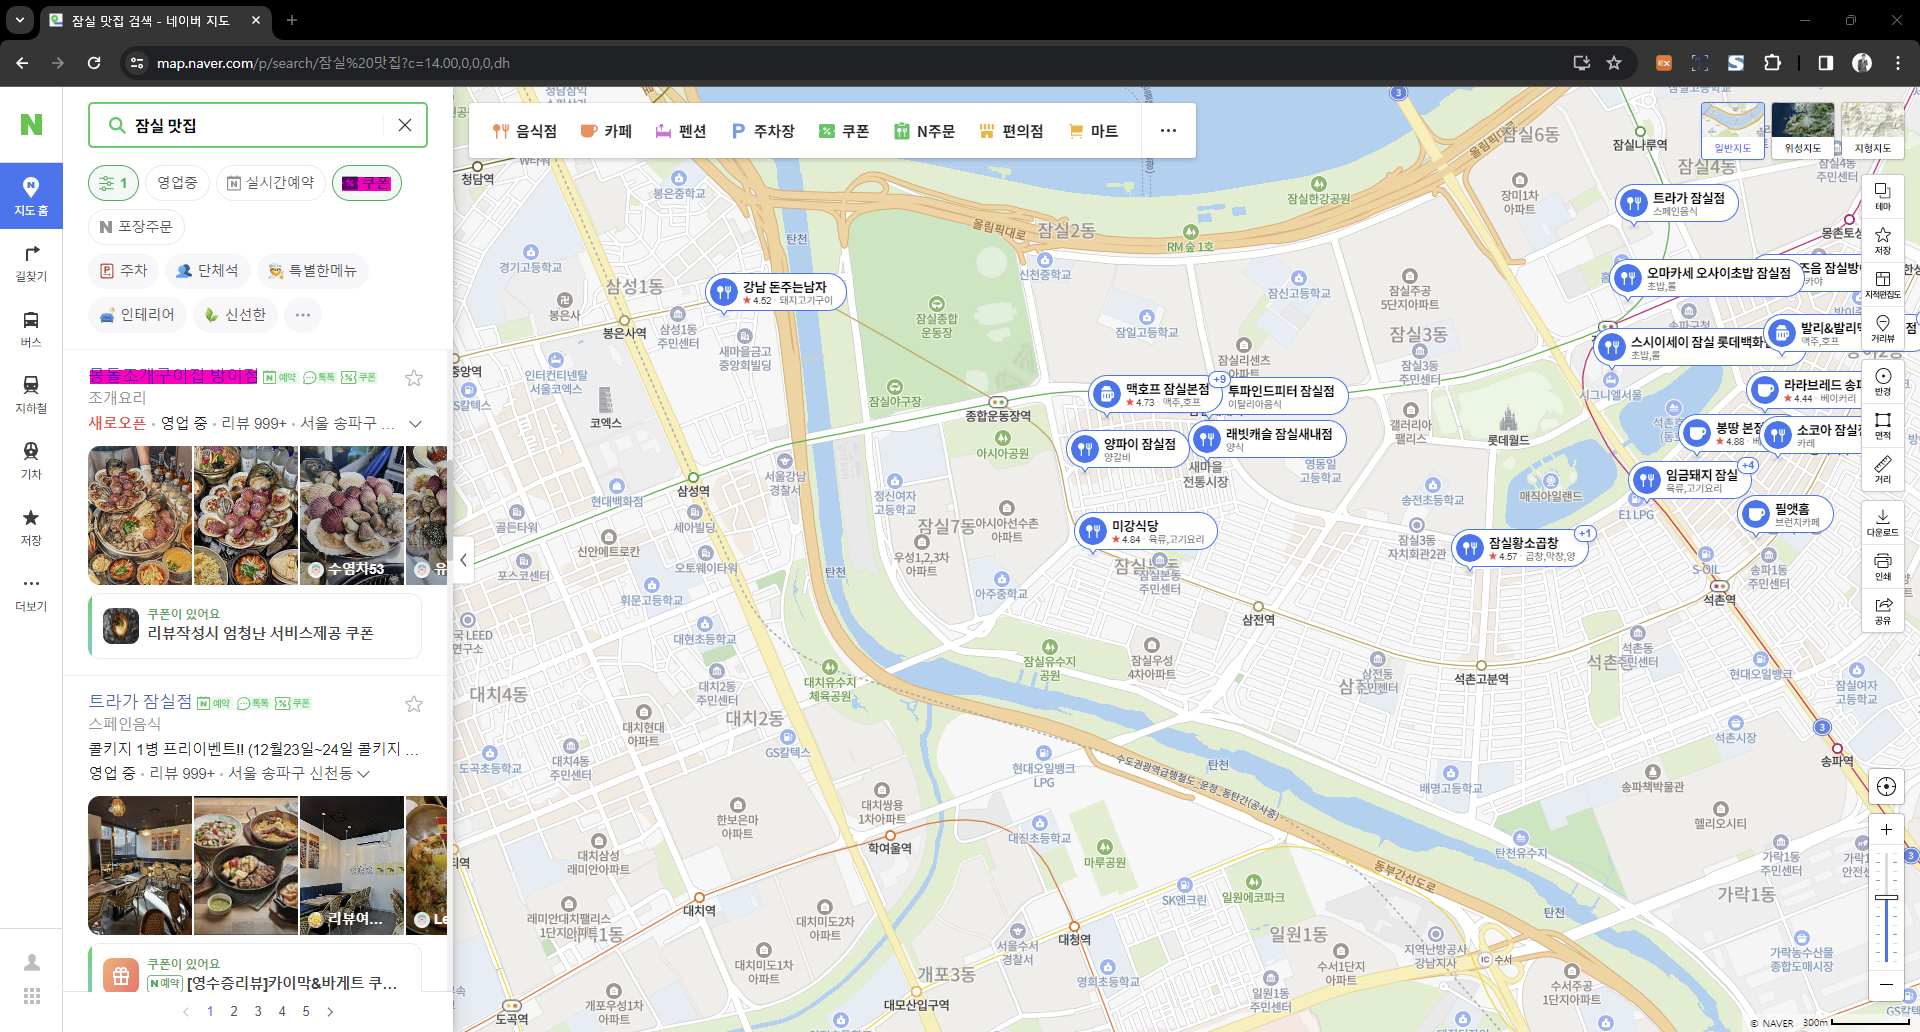Select the 반경 radius measure tool
This screenshot has height=1032, width=1920.
(1883, 381)
